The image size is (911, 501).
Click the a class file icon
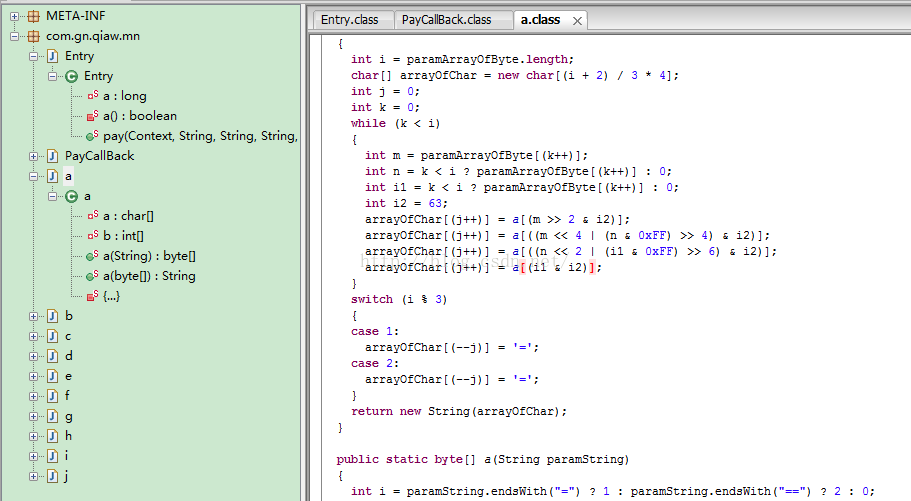(53, 176)
